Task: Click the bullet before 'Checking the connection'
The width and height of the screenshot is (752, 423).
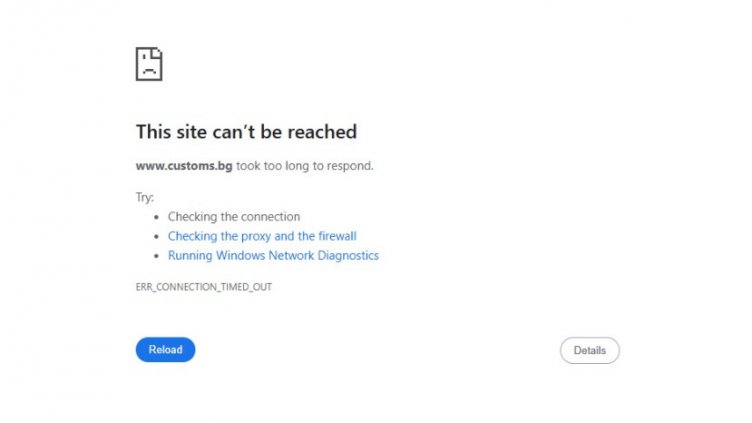Action: 156,217
